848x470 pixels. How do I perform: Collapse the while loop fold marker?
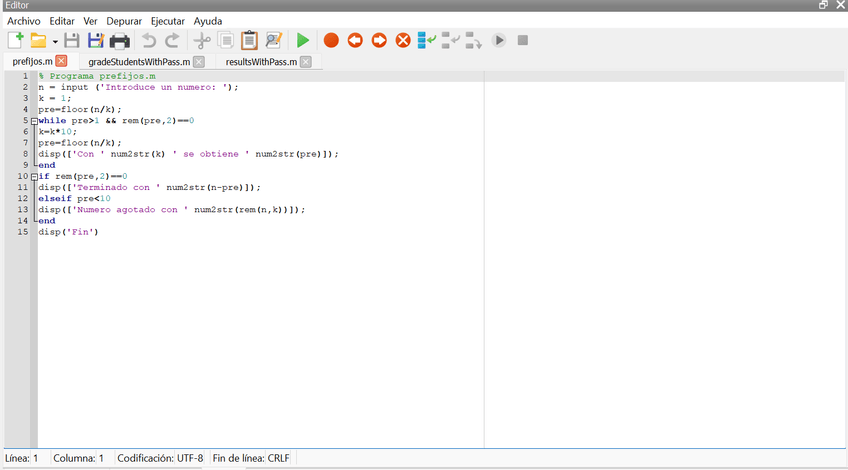coord(34,121)
